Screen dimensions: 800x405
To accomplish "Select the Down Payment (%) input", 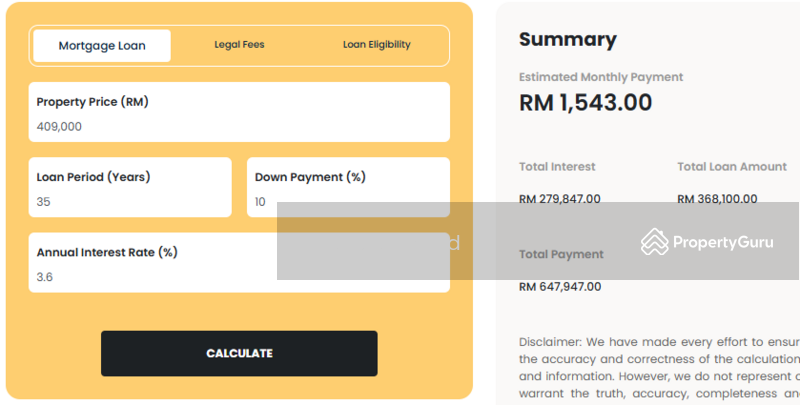I will (x=348, y=187).
